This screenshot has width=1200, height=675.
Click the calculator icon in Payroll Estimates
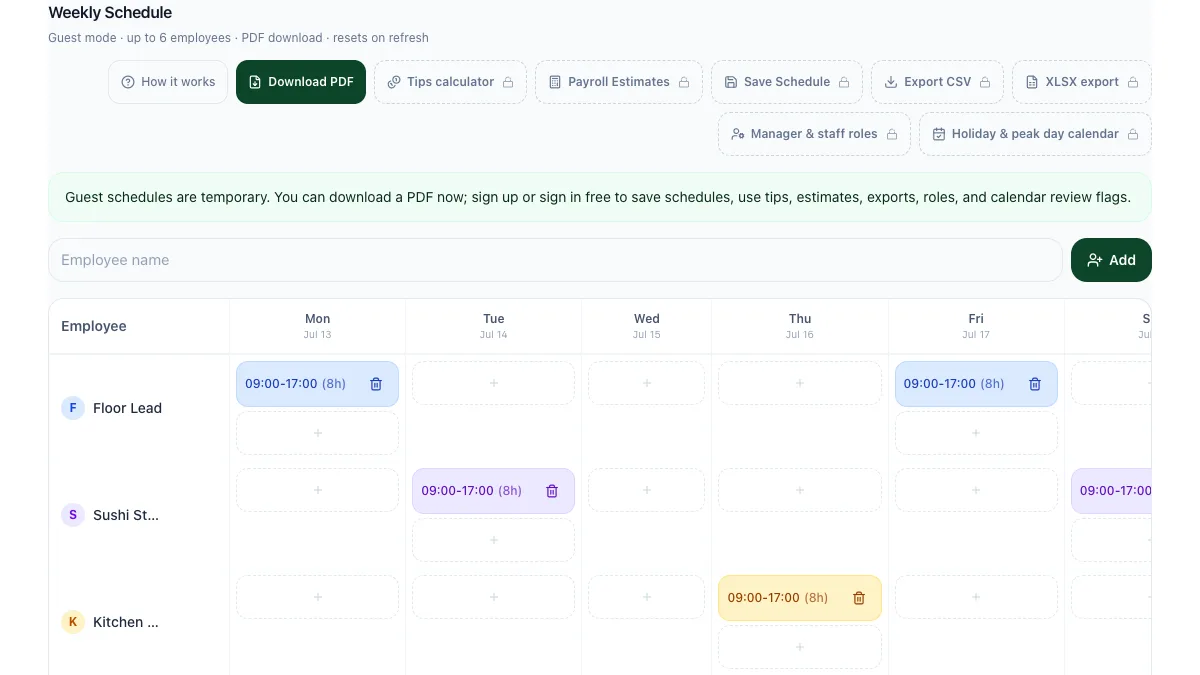pos(555,82)
